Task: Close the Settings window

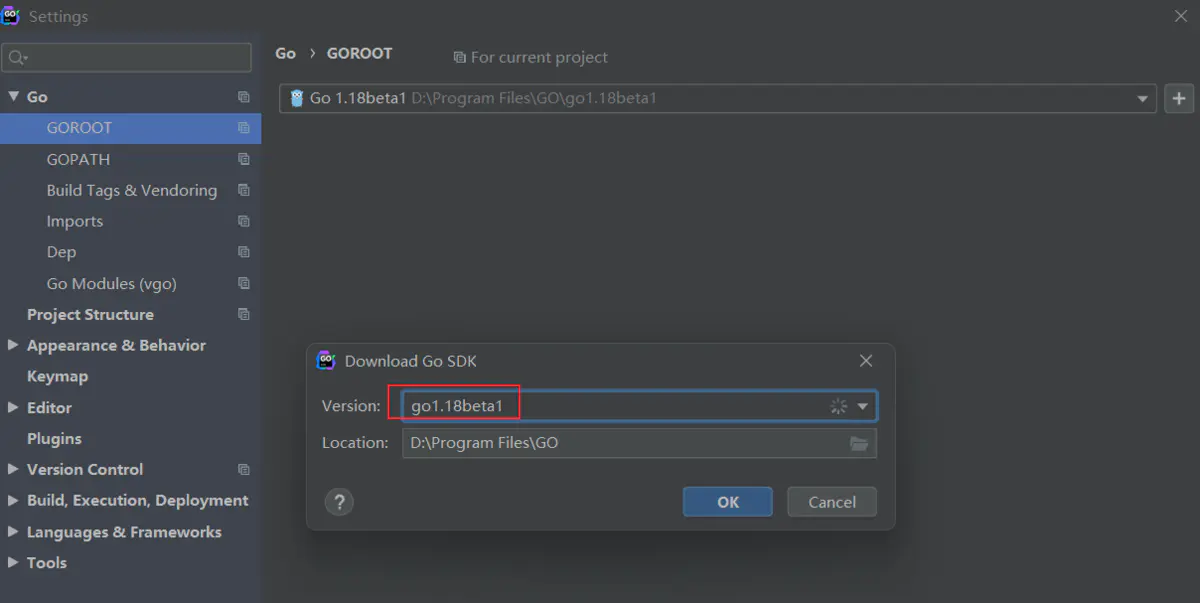Action: pyautogui.click(x=1180, y=16)
